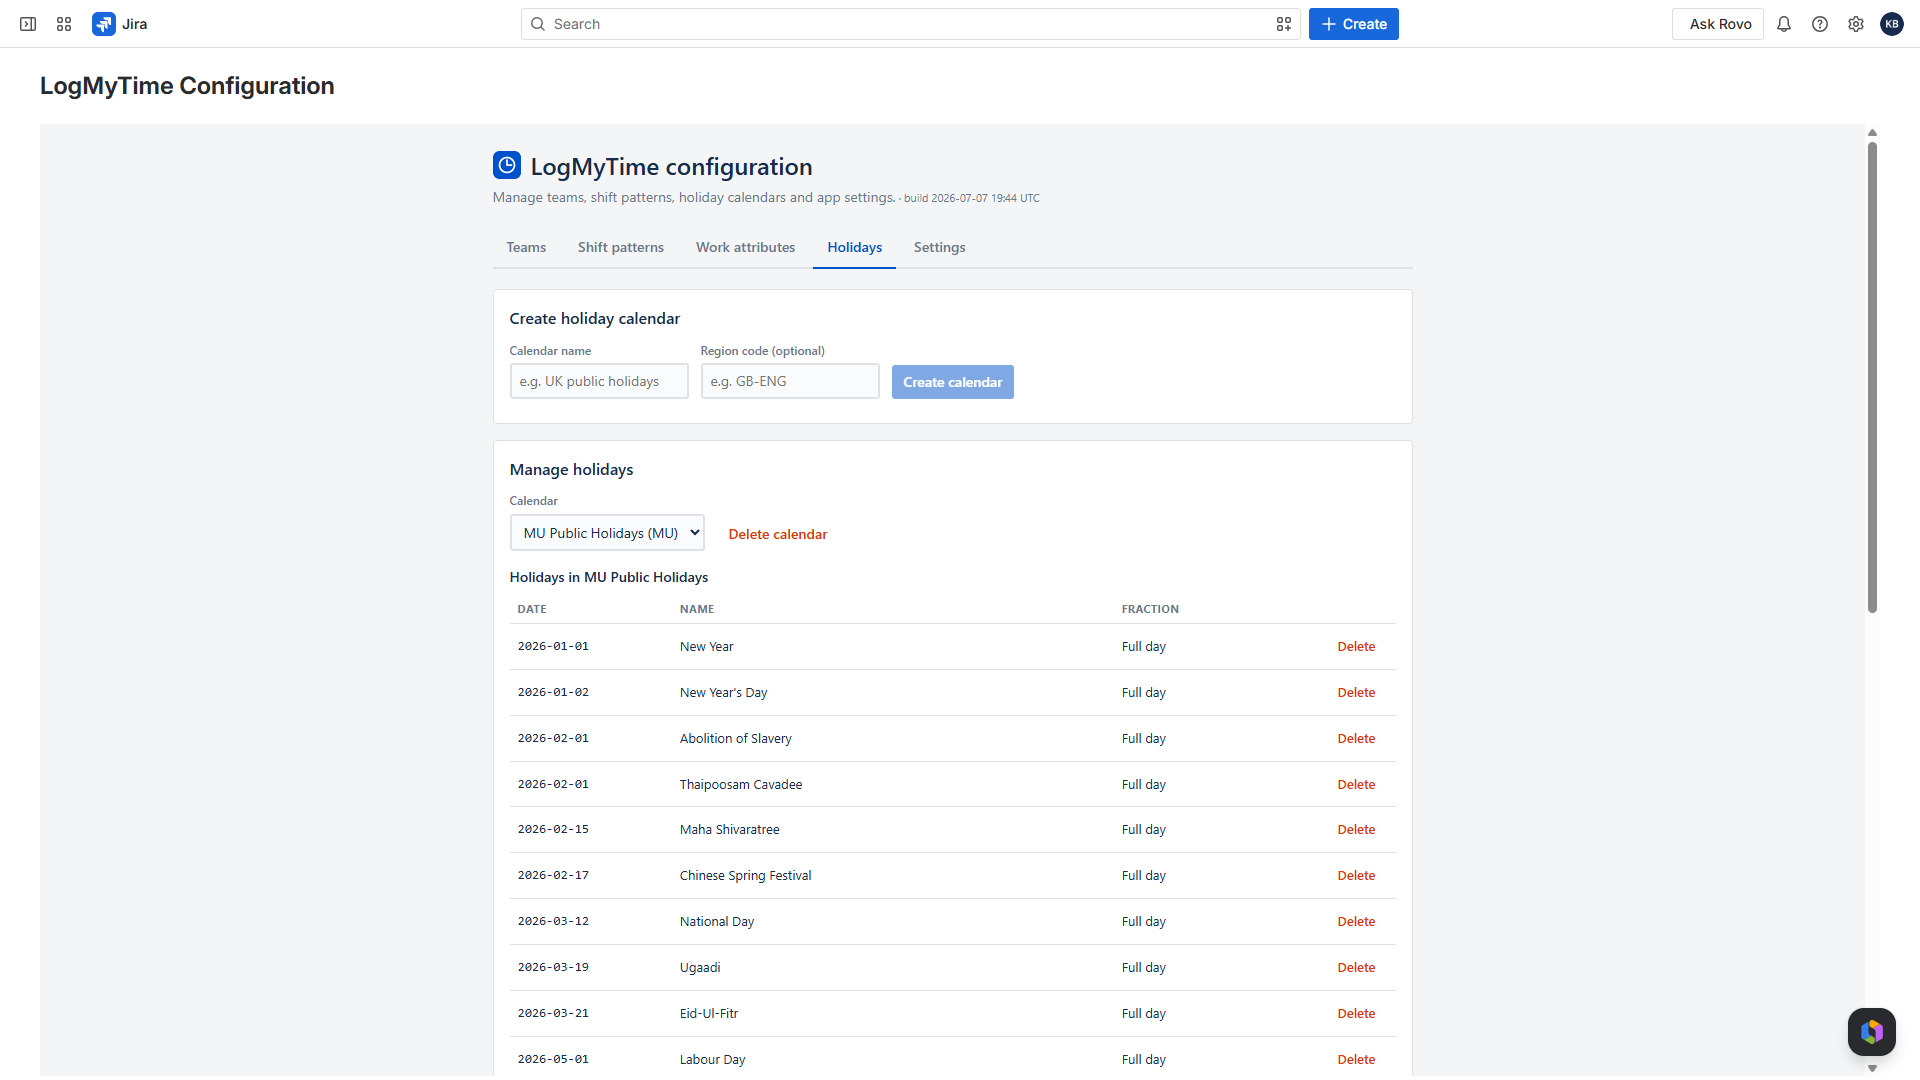
Task: Click the Thaipoosam Cavadee name
Action: pos(741,785)
